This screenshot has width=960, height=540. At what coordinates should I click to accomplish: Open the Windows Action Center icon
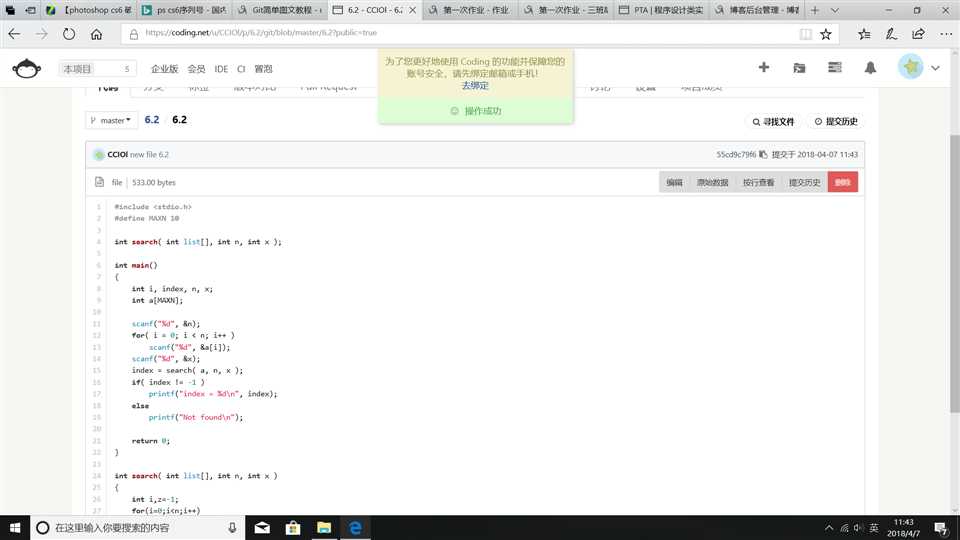[942, 528]
